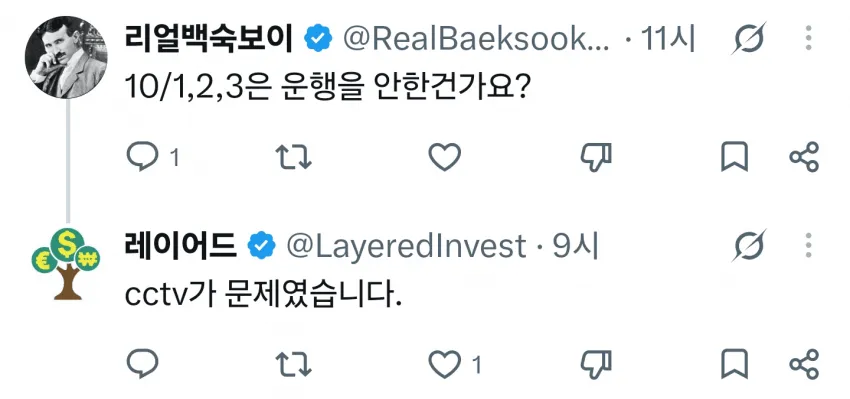Like the 10/1,2,3 question tweet
The height and width of the screenshot is (399, 850).
[445, 157]
